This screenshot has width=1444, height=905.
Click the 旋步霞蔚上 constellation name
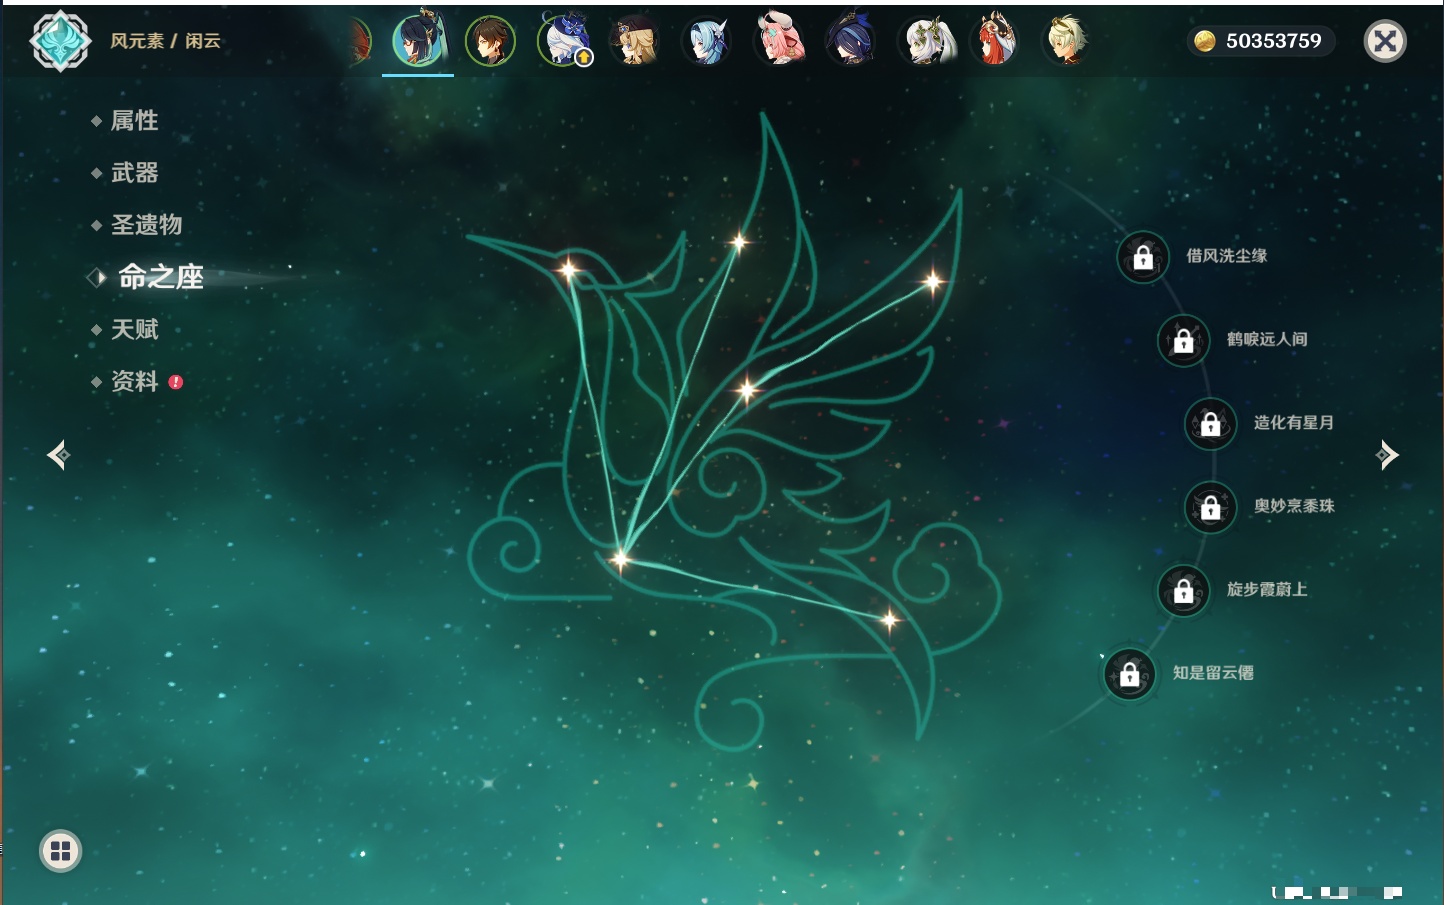pyautogui.click(x=1267, y=589)
